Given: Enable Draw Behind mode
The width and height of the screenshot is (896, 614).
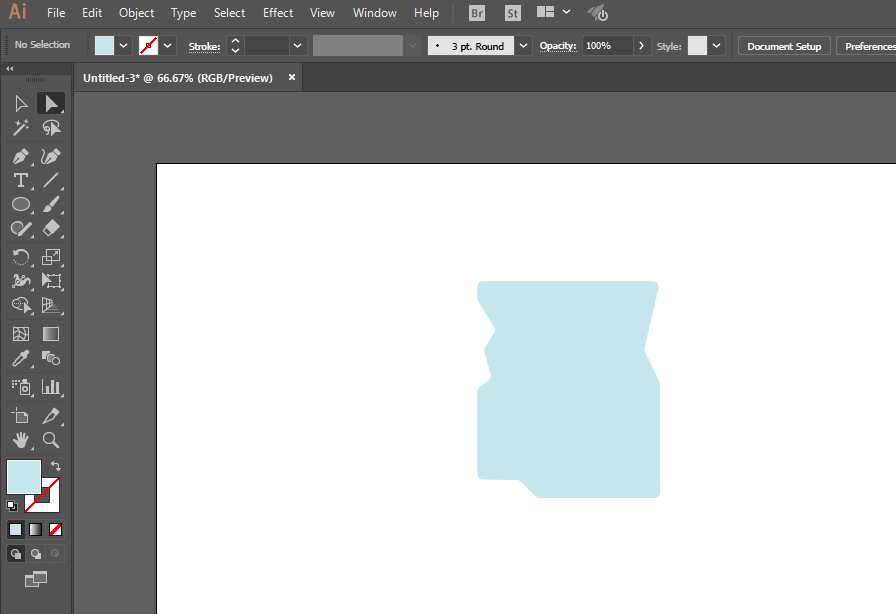Looking at the screenshot, I should (x=36, y=553).
